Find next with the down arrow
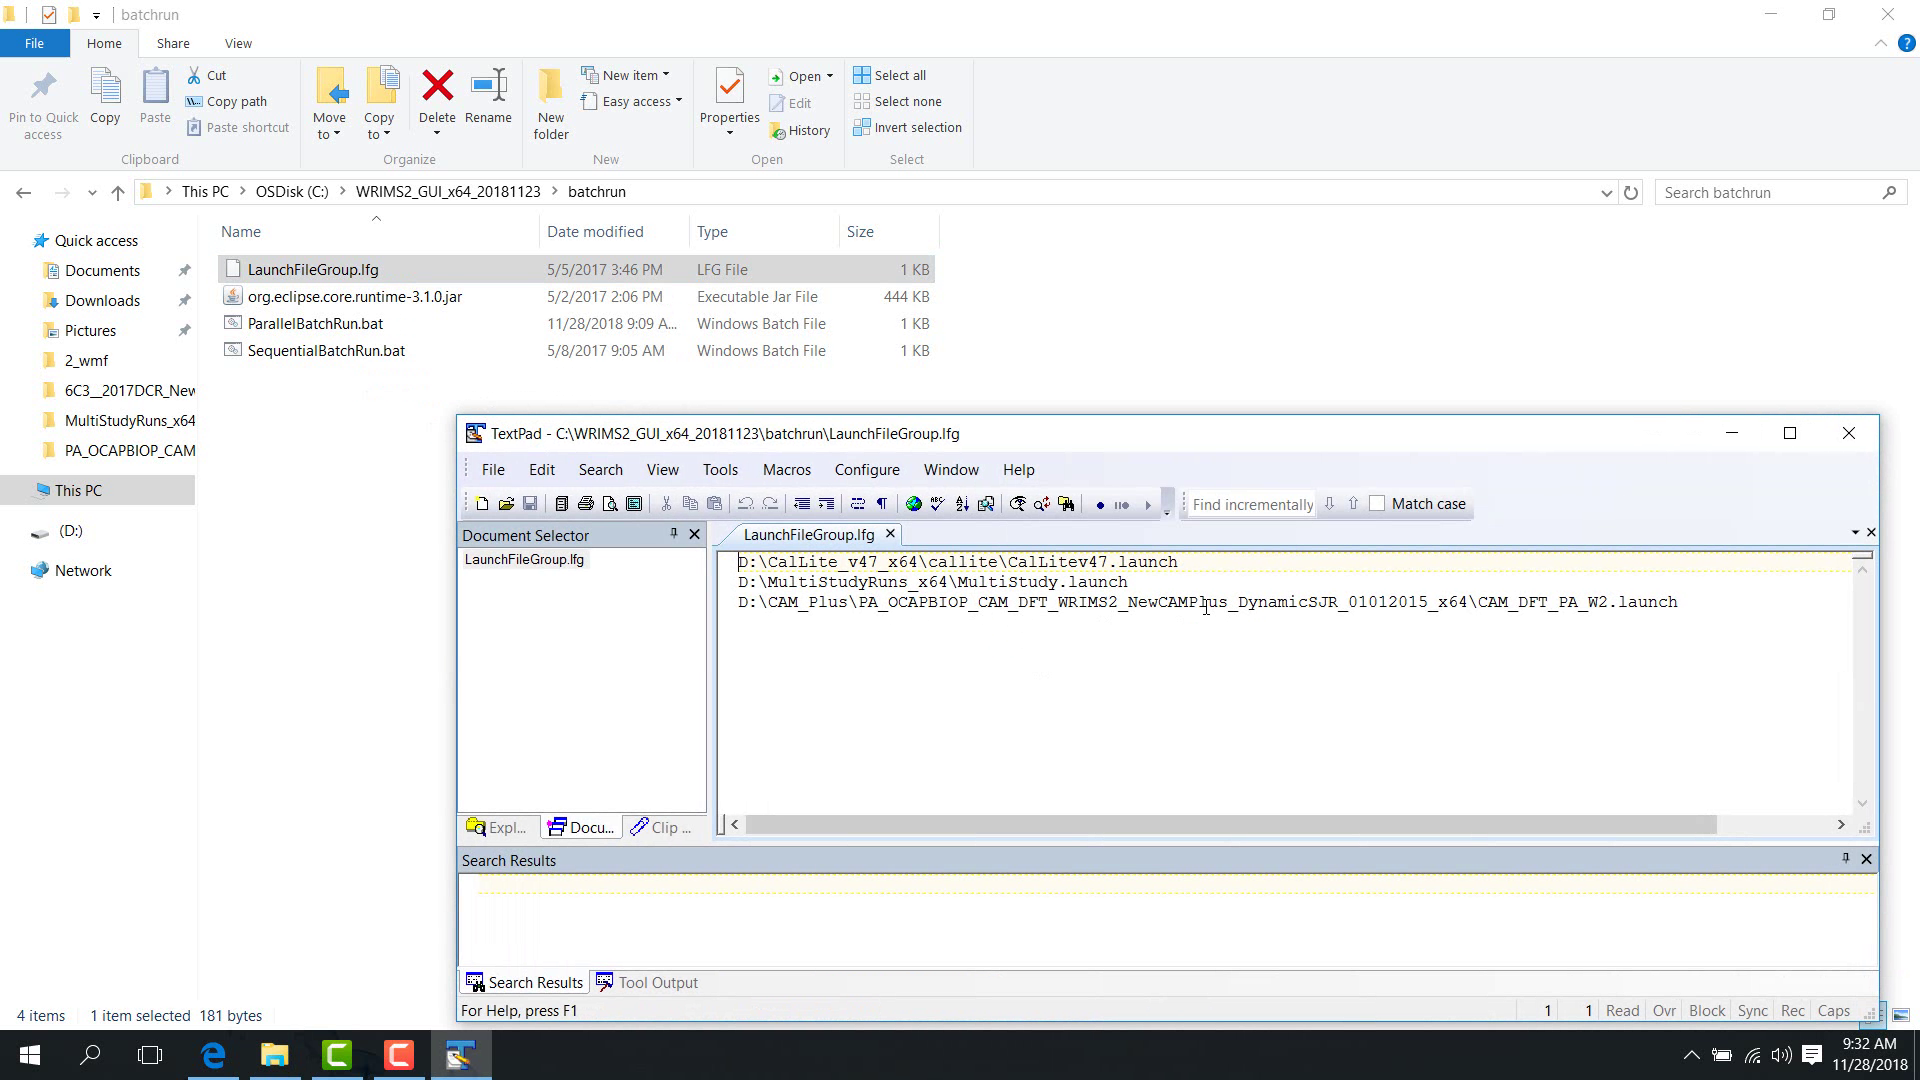 [1329, 504]
